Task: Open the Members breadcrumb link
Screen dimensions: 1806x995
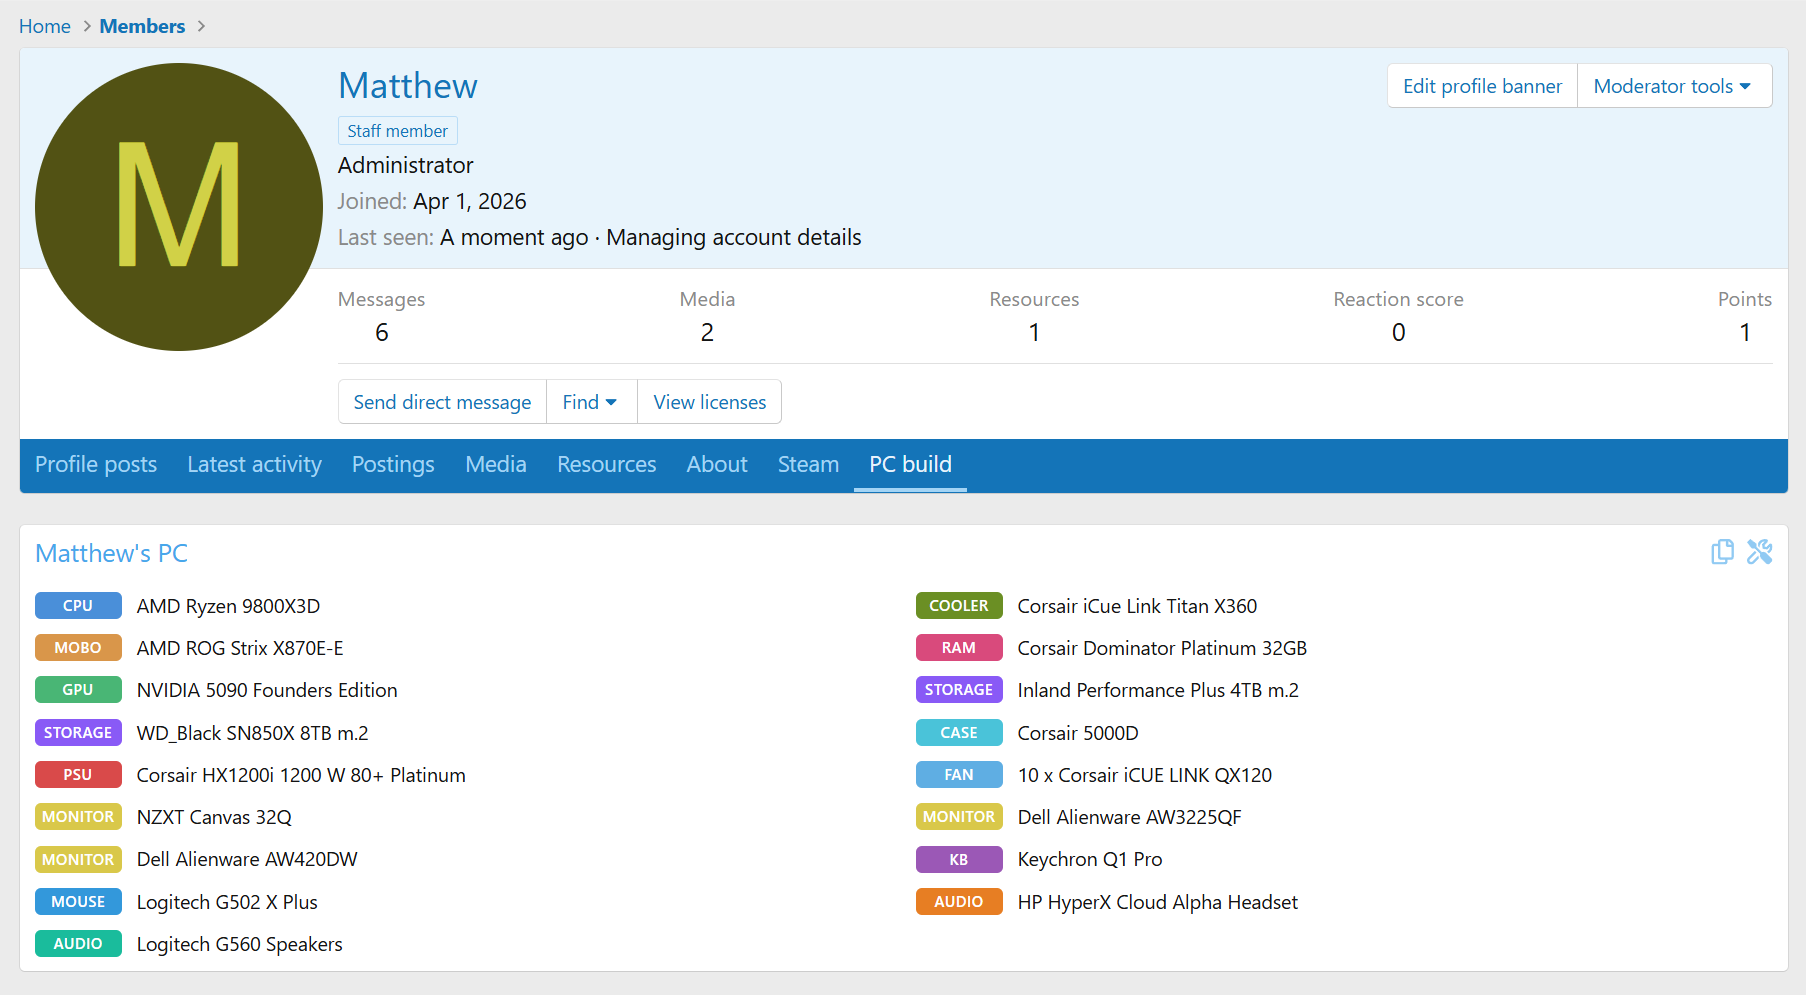Action: pos(142,26)
